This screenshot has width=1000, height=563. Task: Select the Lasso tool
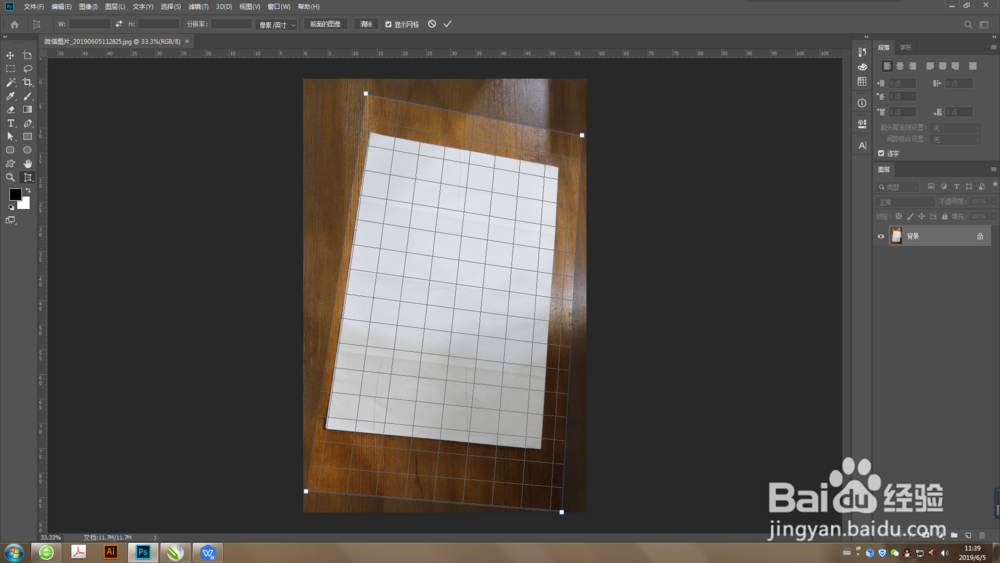27,69
